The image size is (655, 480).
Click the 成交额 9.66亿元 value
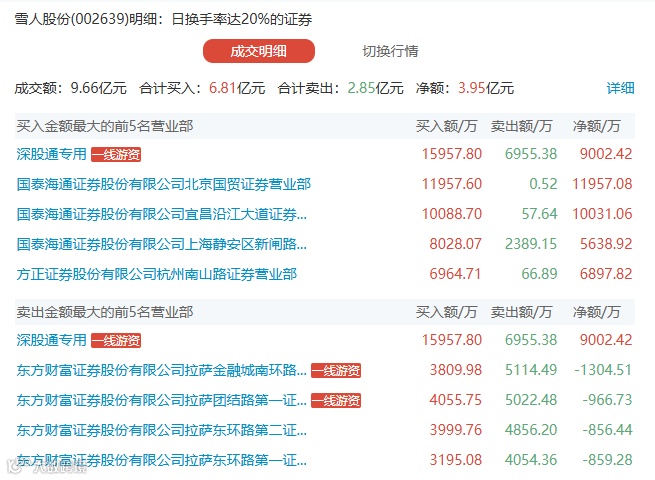coord(99,88)
